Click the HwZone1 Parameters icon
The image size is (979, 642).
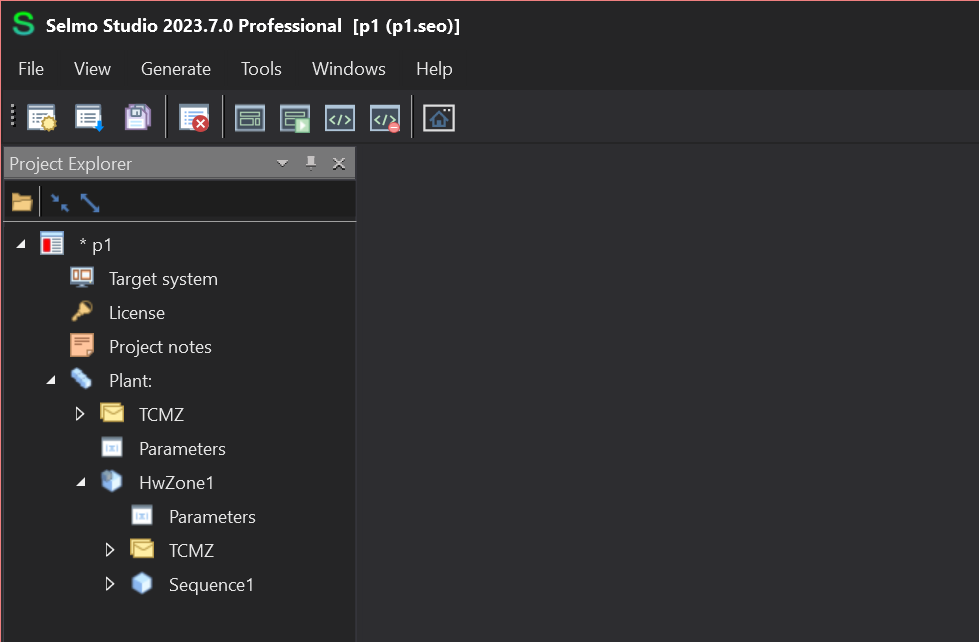tap(142, 516)
